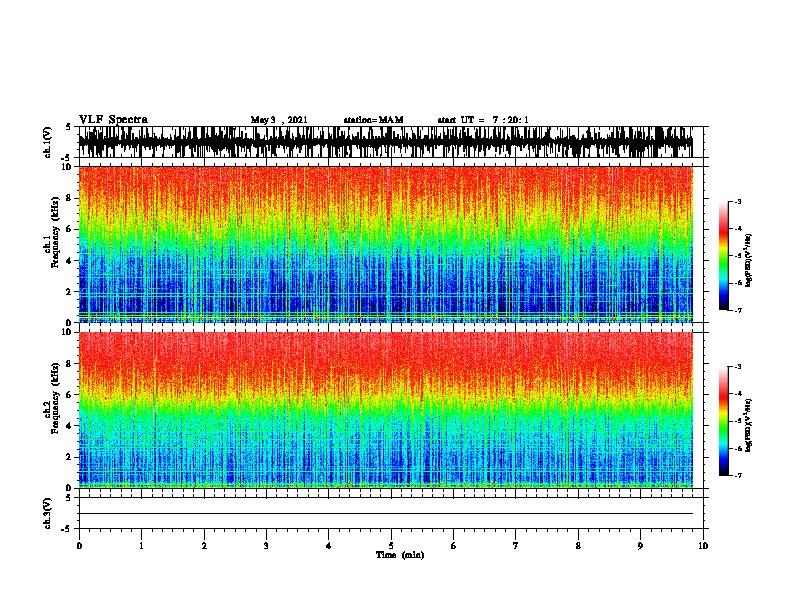Viewport: 792px width, 612px height.
Task: Click the time axis tick label "1"
Action: coord(141,546)
